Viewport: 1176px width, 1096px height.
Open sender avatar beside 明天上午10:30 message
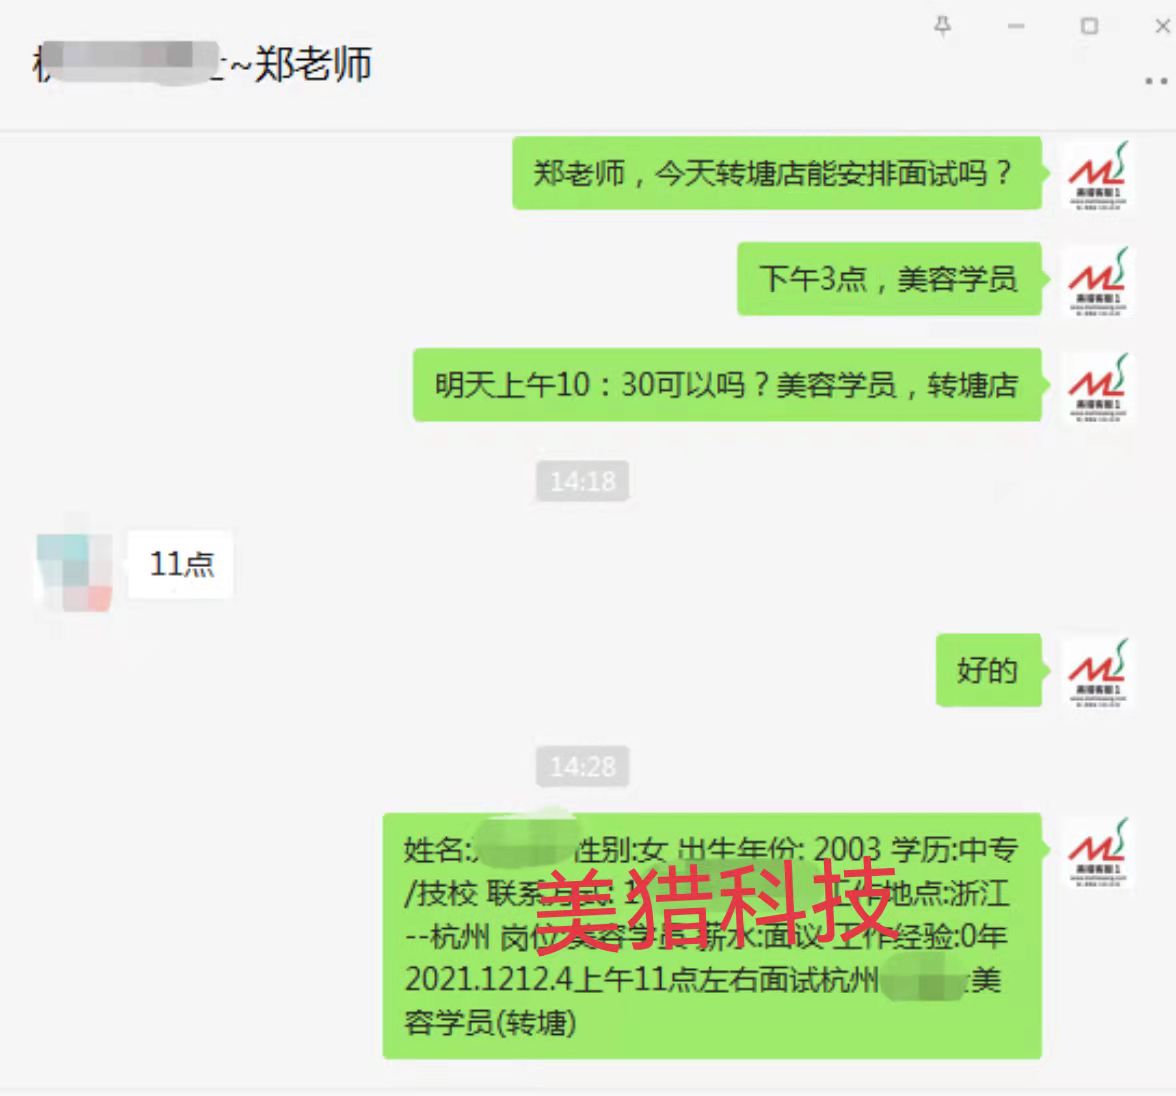click(1097, 387)
